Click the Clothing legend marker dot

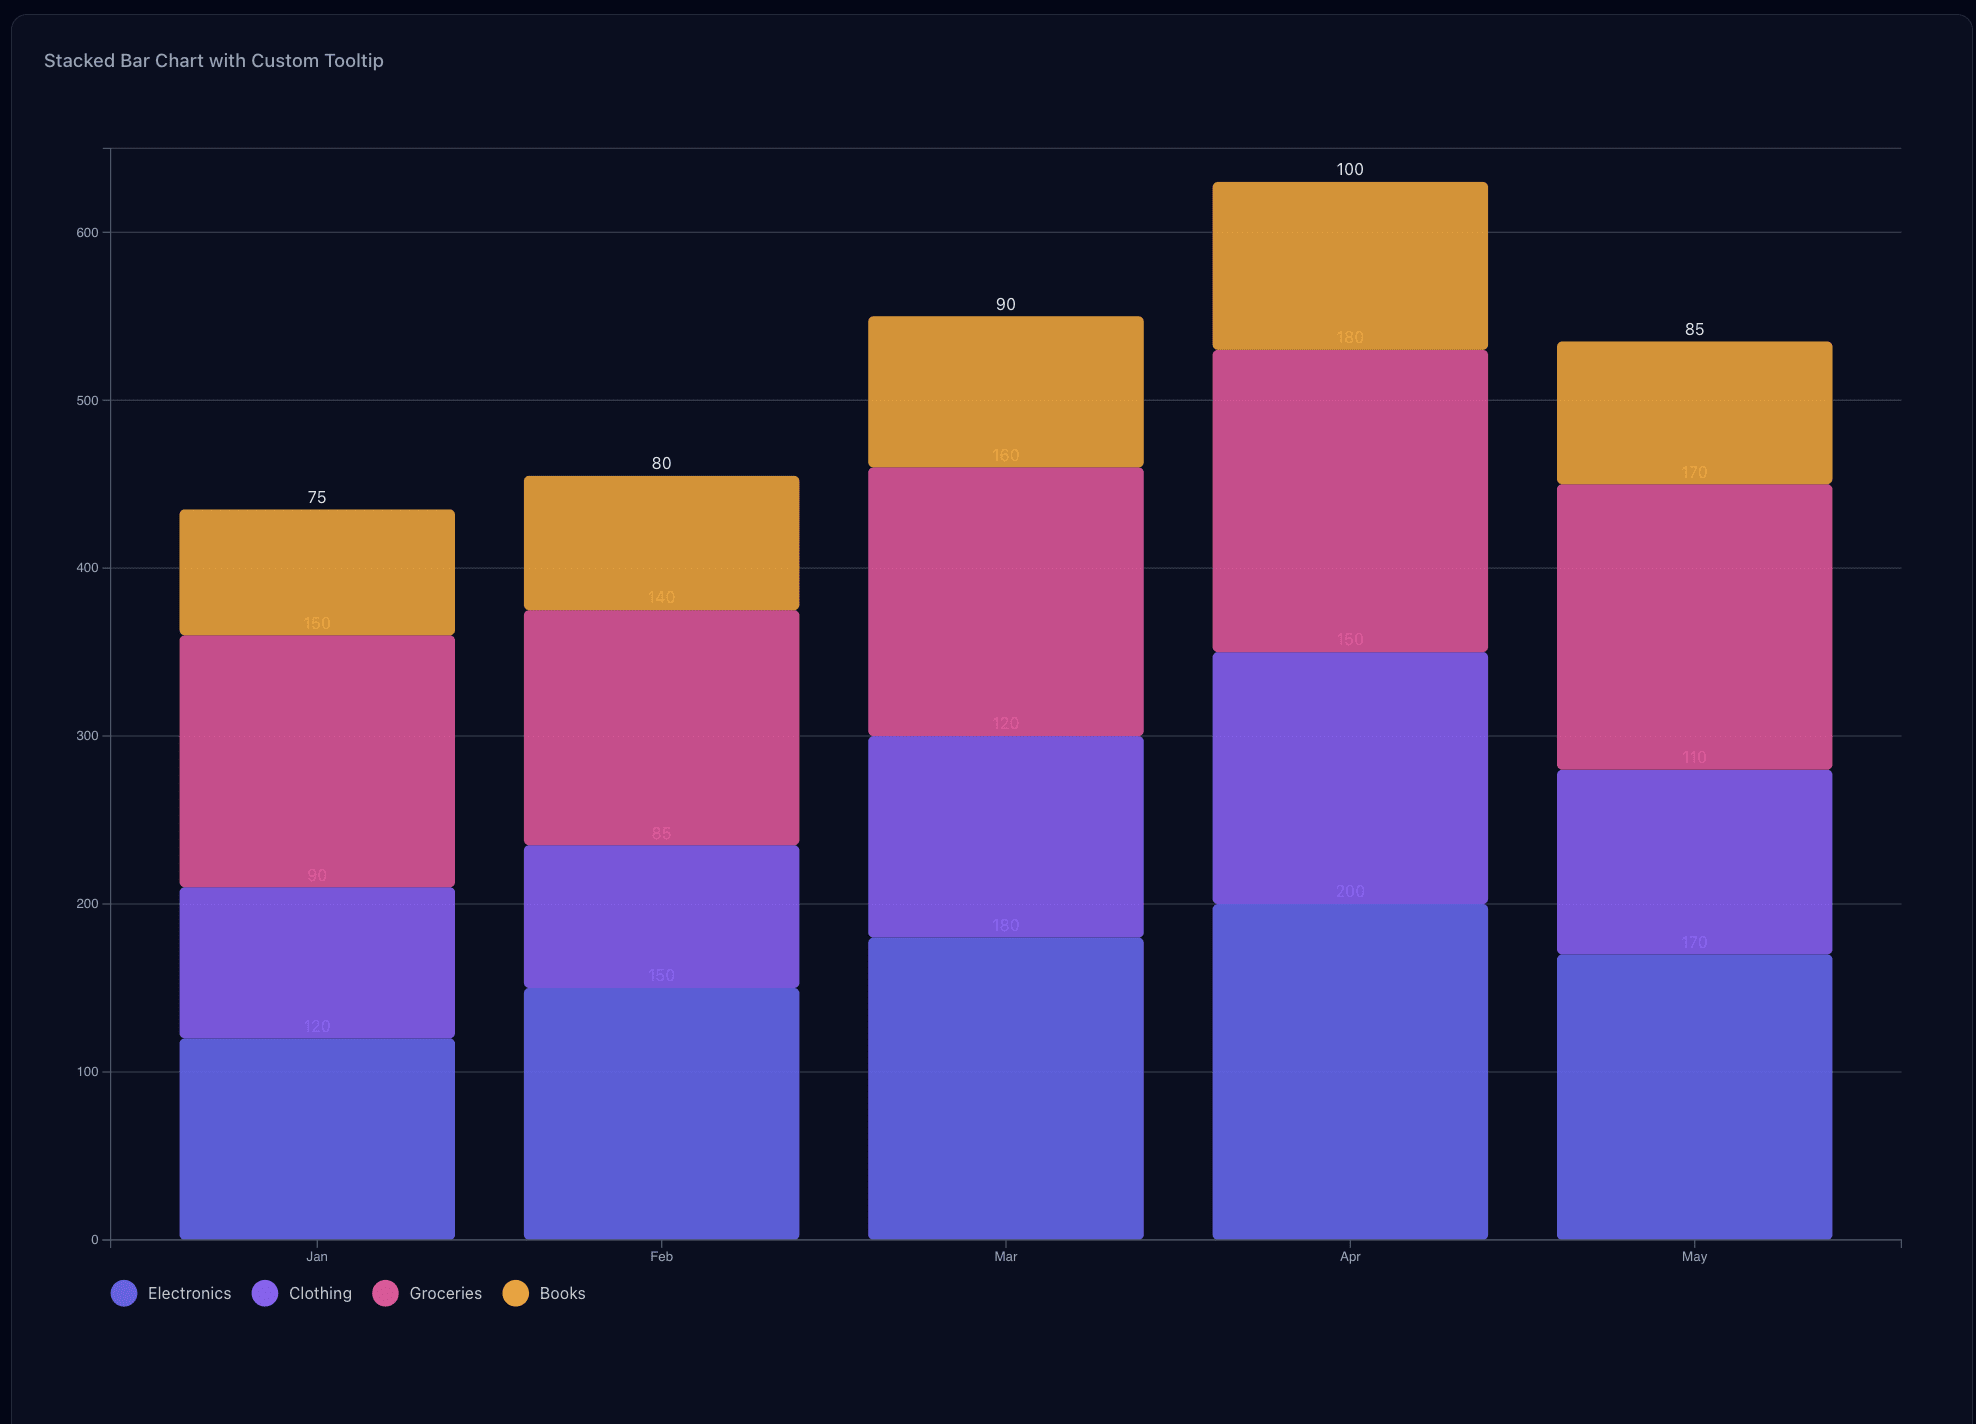[x=264, y=1293]
